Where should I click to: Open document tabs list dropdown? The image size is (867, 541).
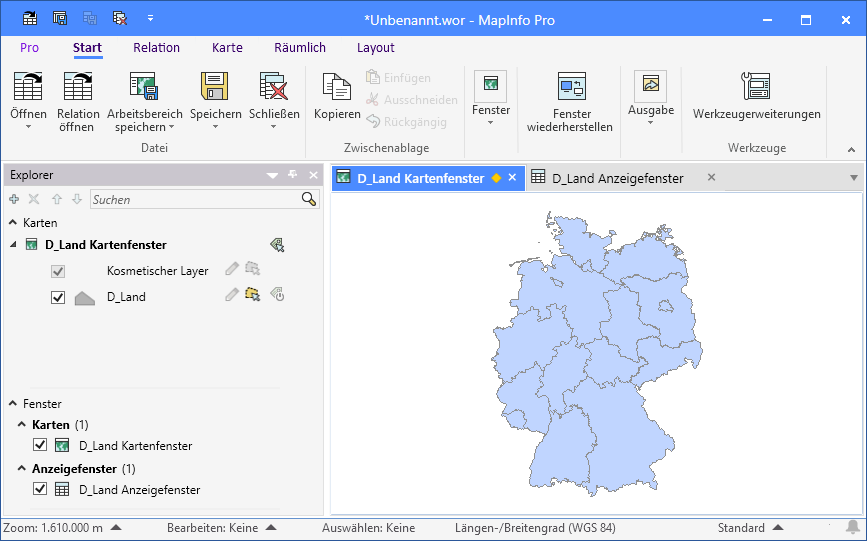point(854,178)
